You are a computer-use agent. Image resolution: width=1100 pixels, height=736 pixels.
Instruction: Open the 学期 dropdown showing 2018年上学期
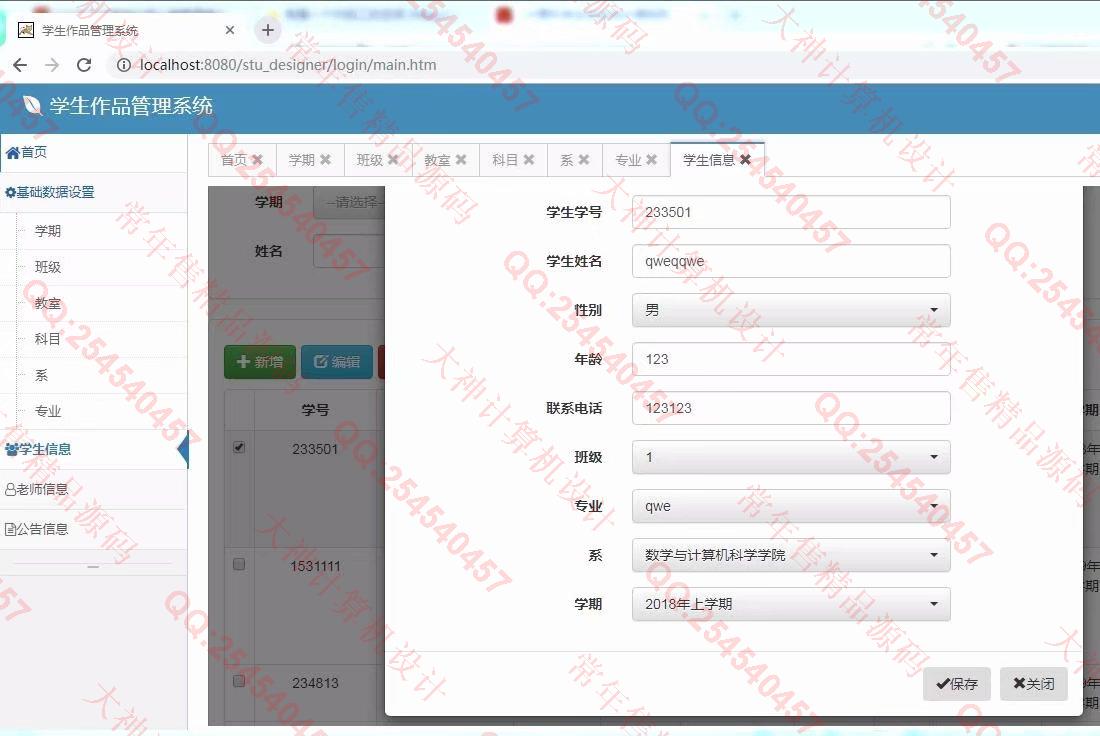tap(791, 604)
